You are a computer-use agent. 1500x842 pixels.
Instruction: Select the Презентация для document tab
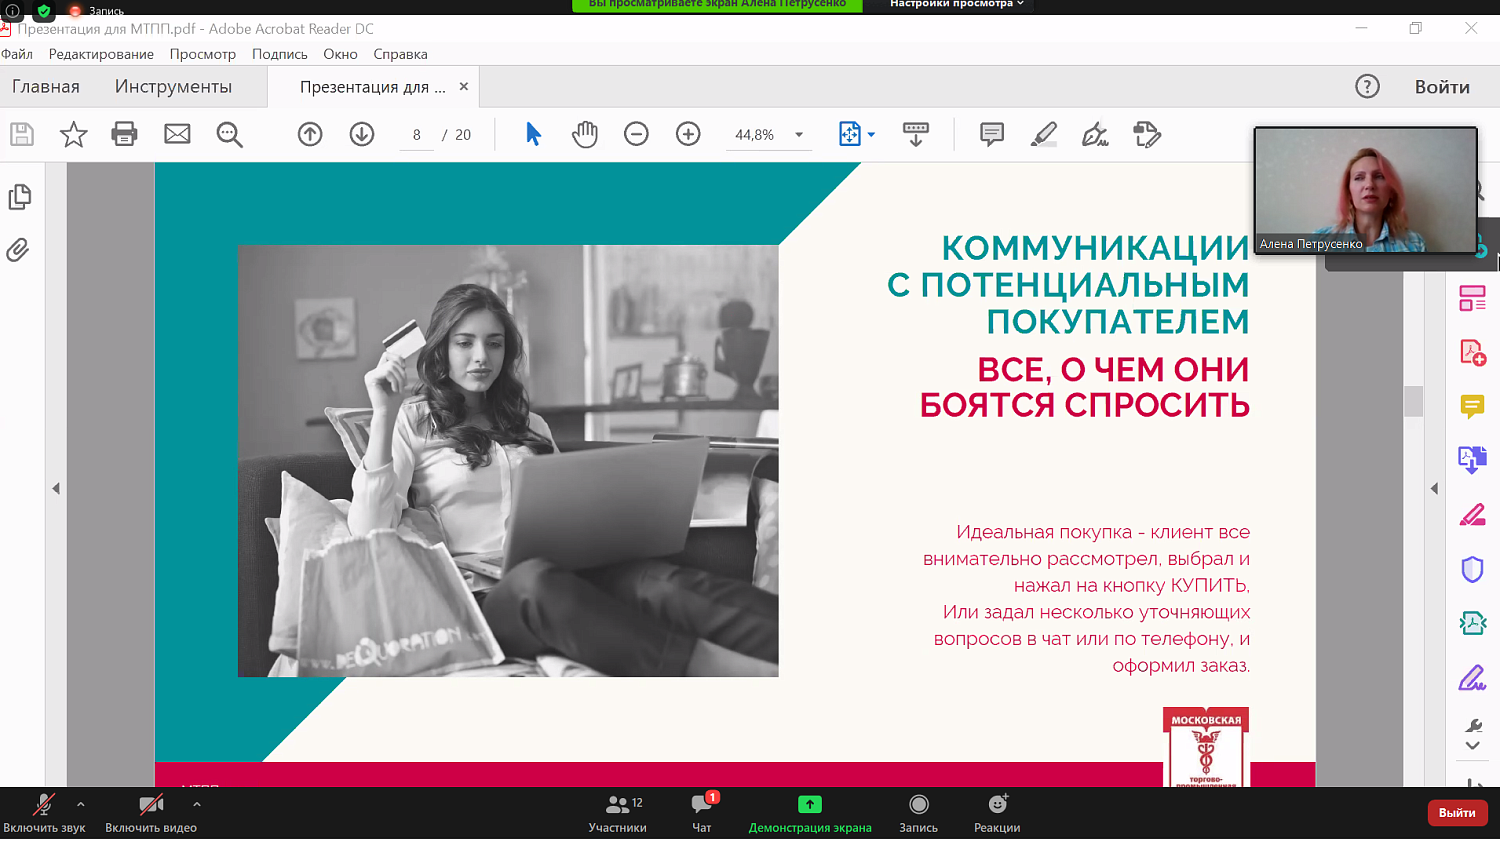(372, 87)
